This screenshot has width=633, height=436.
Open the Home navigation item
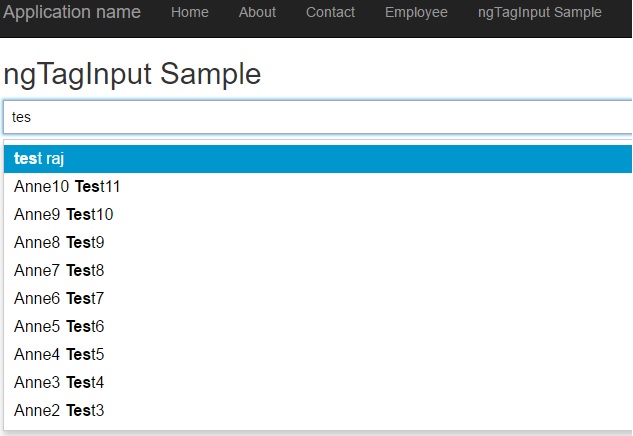pyautogui.click(x=190, y=13)
